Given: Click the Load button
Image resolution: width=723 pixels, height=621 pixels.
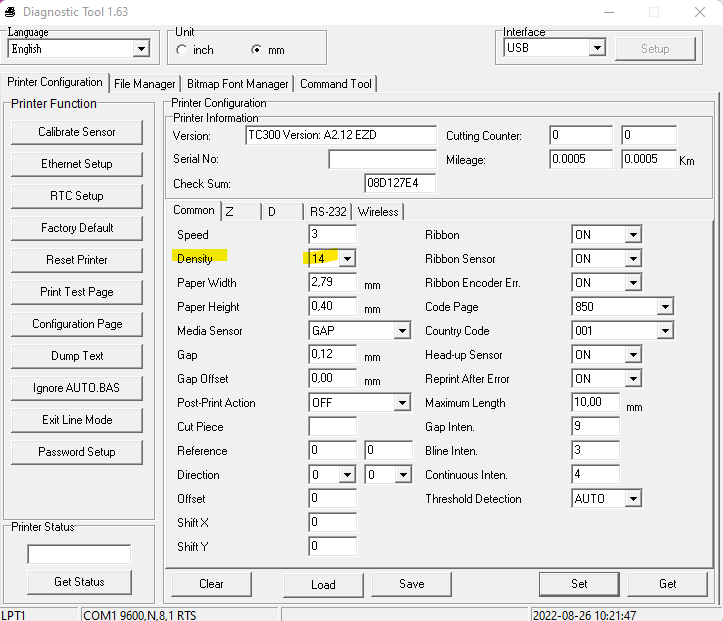Looking at the screenshot, I should 323,585.
